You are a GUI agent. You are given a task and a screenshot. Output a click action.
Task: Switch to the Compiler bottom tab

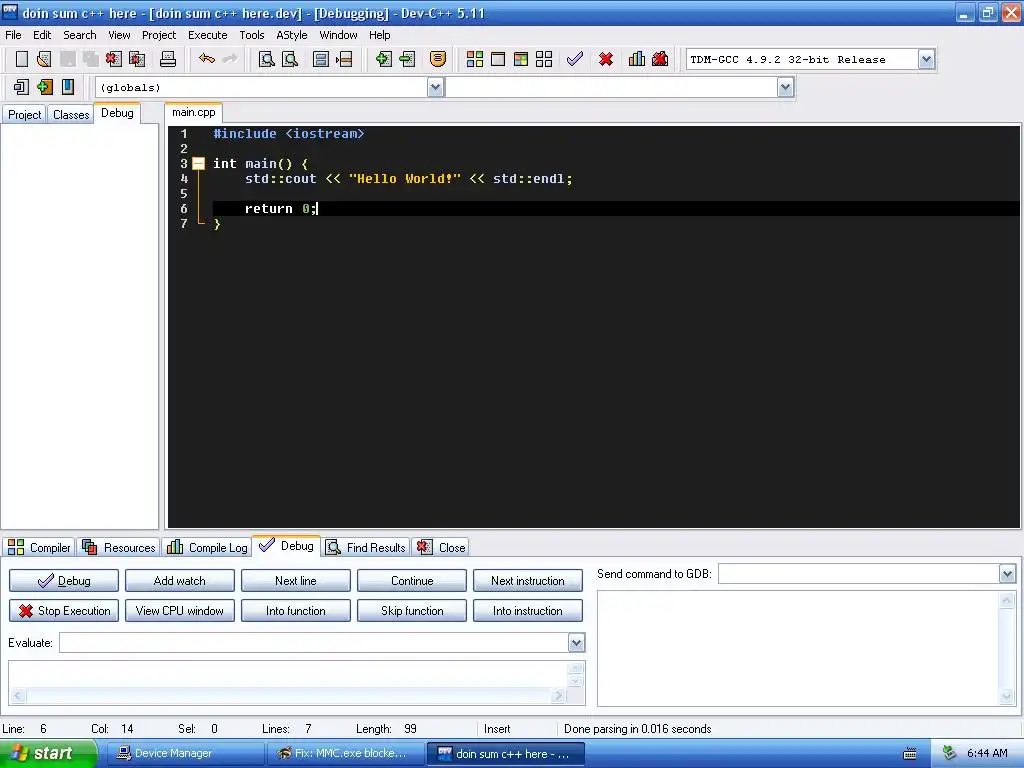click(39, 547)
